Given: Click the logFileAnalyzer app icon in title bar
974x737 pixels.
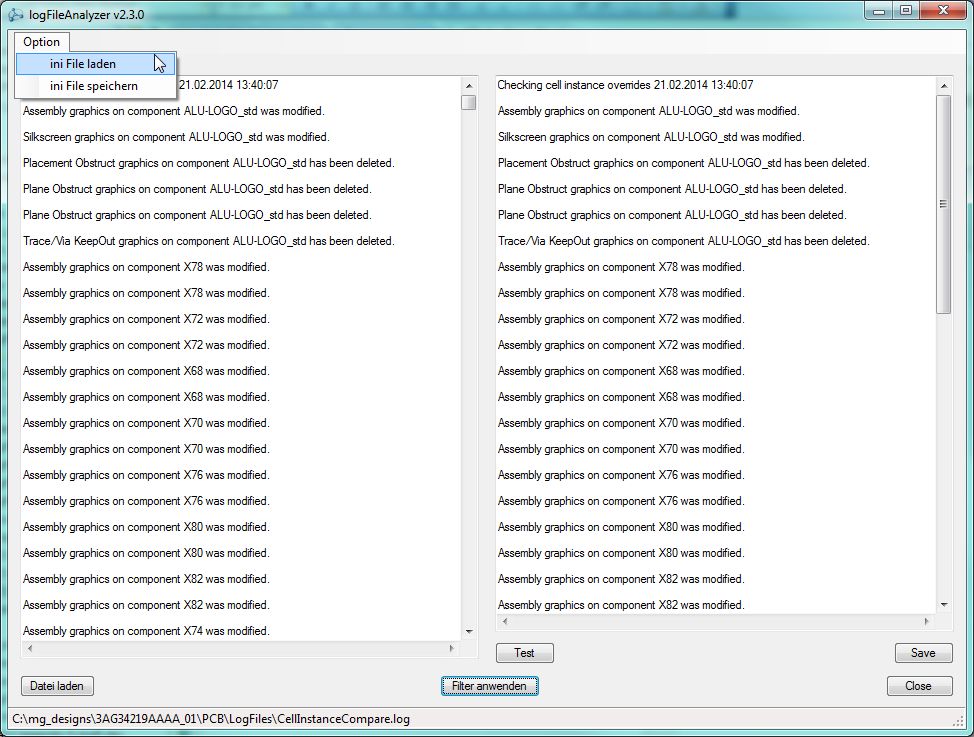Looking at the screenshot, I should tap(17, 12).
